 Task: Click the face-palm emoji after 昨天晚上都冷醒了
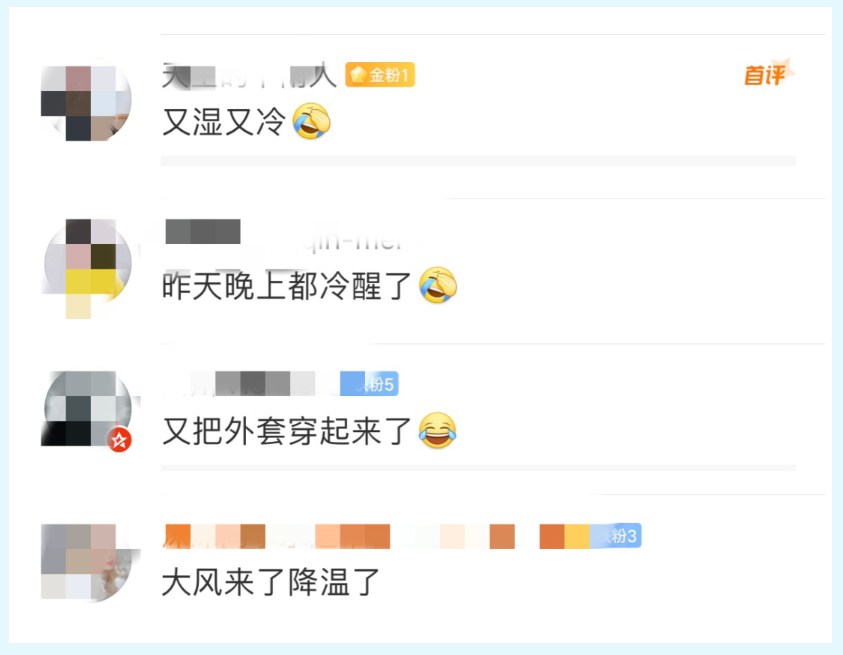point(438,285)
